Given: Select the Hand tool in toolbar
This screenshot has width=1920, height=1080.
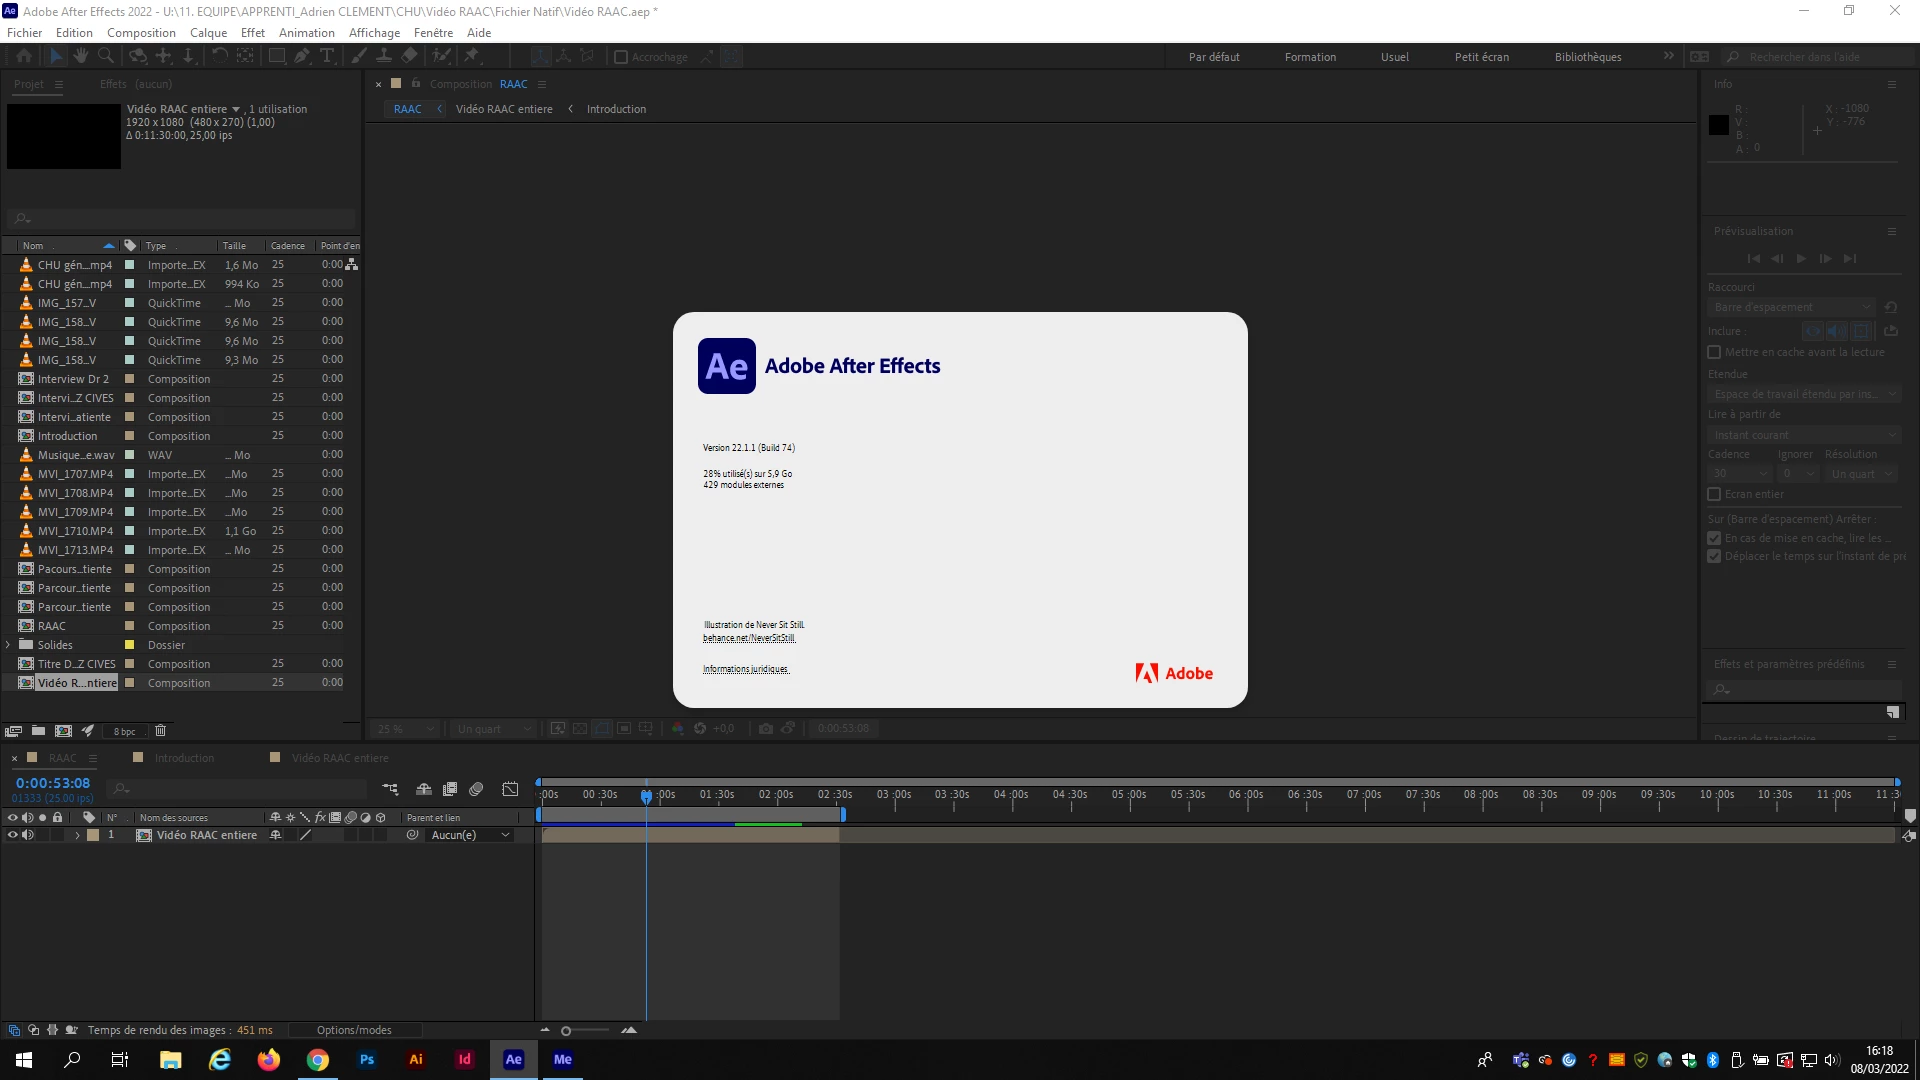Looking at the screenshot, I should coord(80,56).
